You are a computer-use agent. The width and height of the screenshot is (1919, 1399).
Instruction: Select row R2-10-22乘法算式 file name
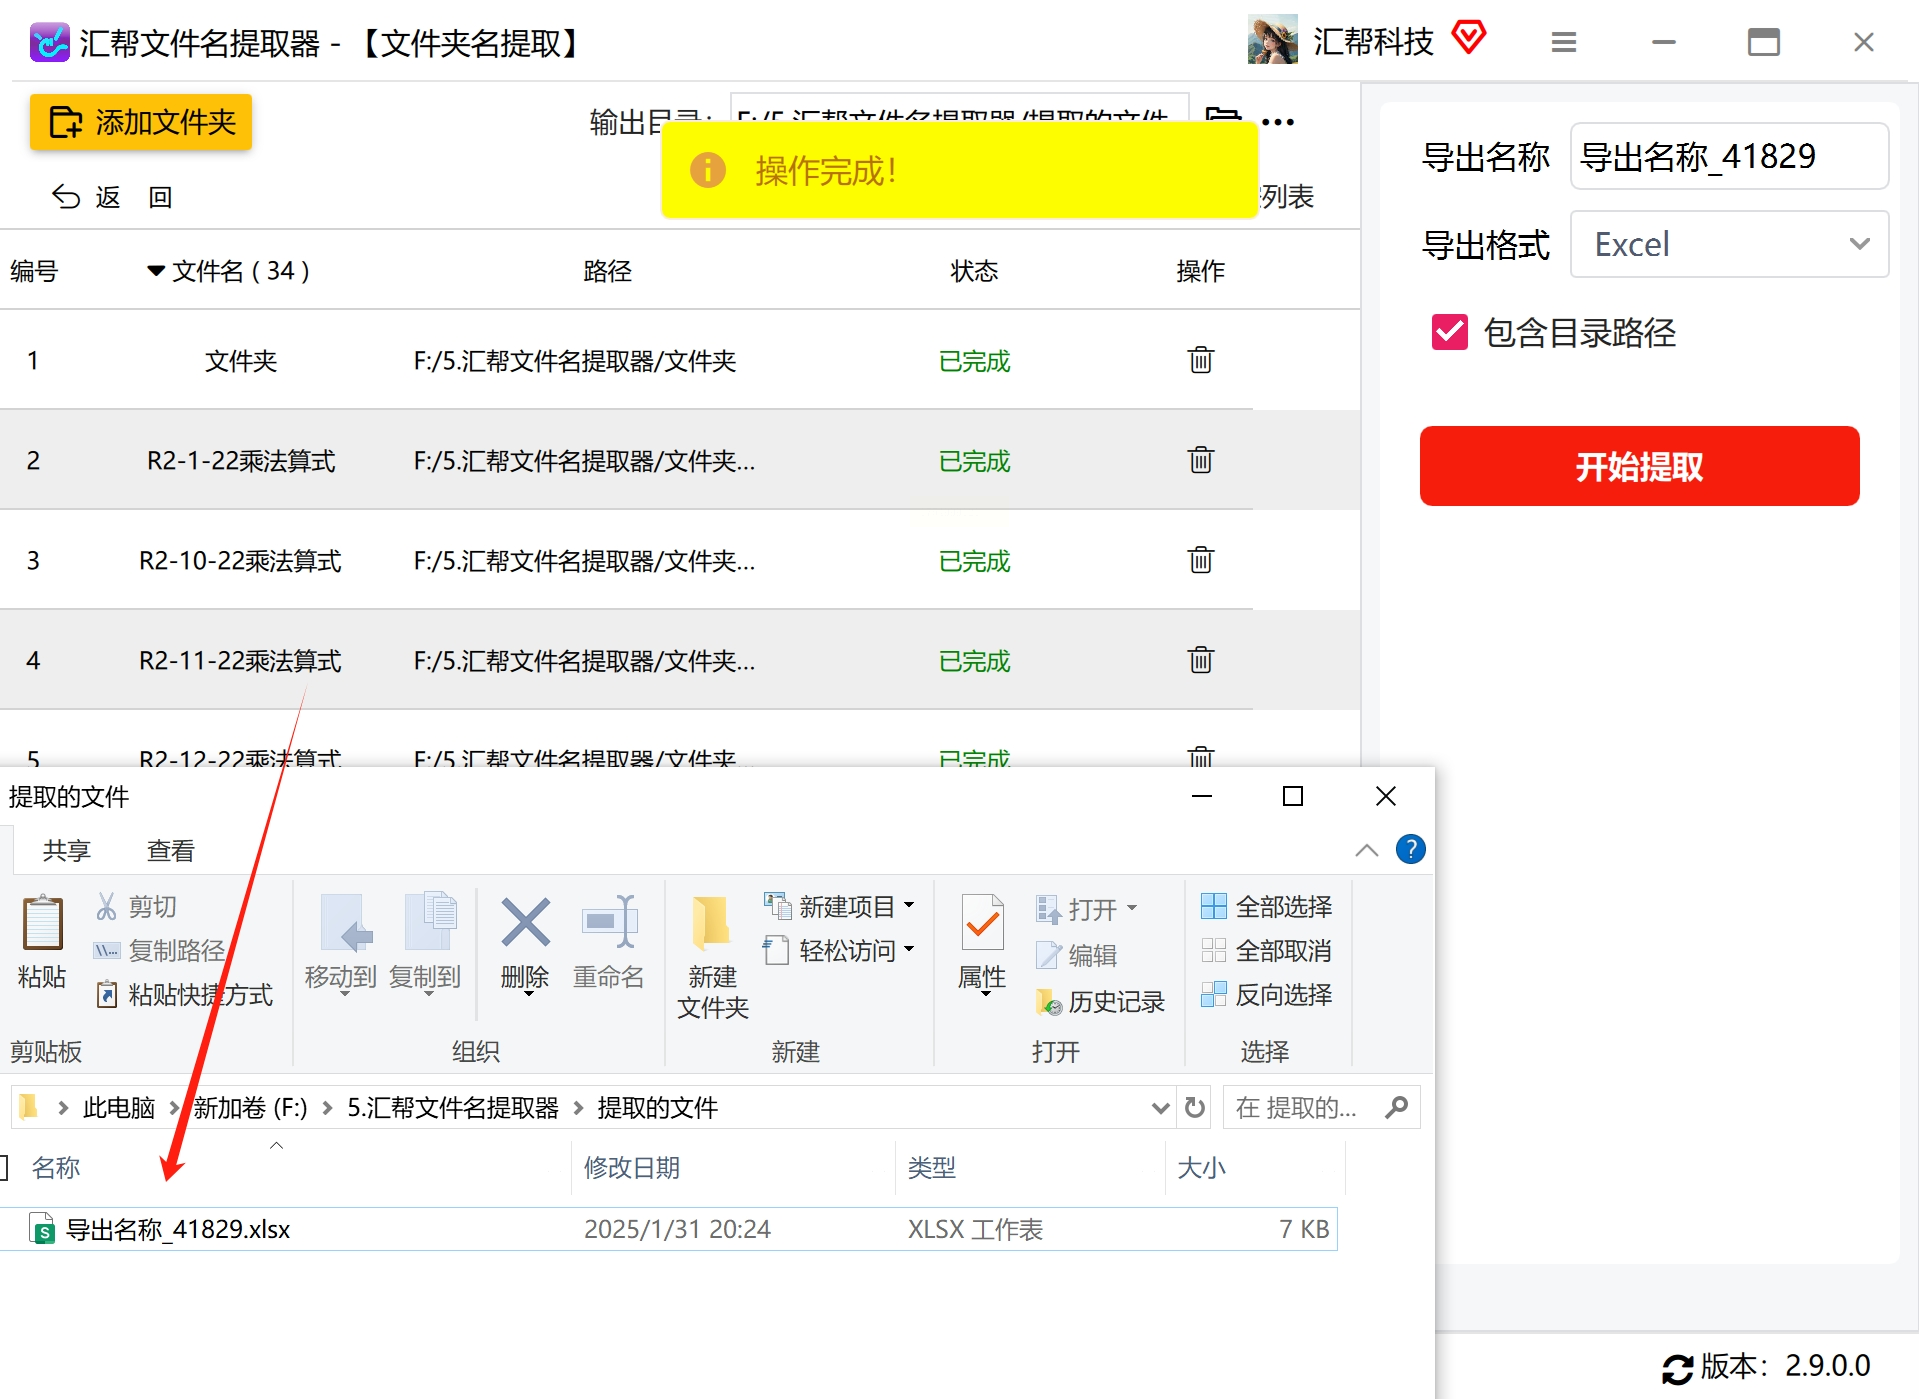tap(240, 561)
